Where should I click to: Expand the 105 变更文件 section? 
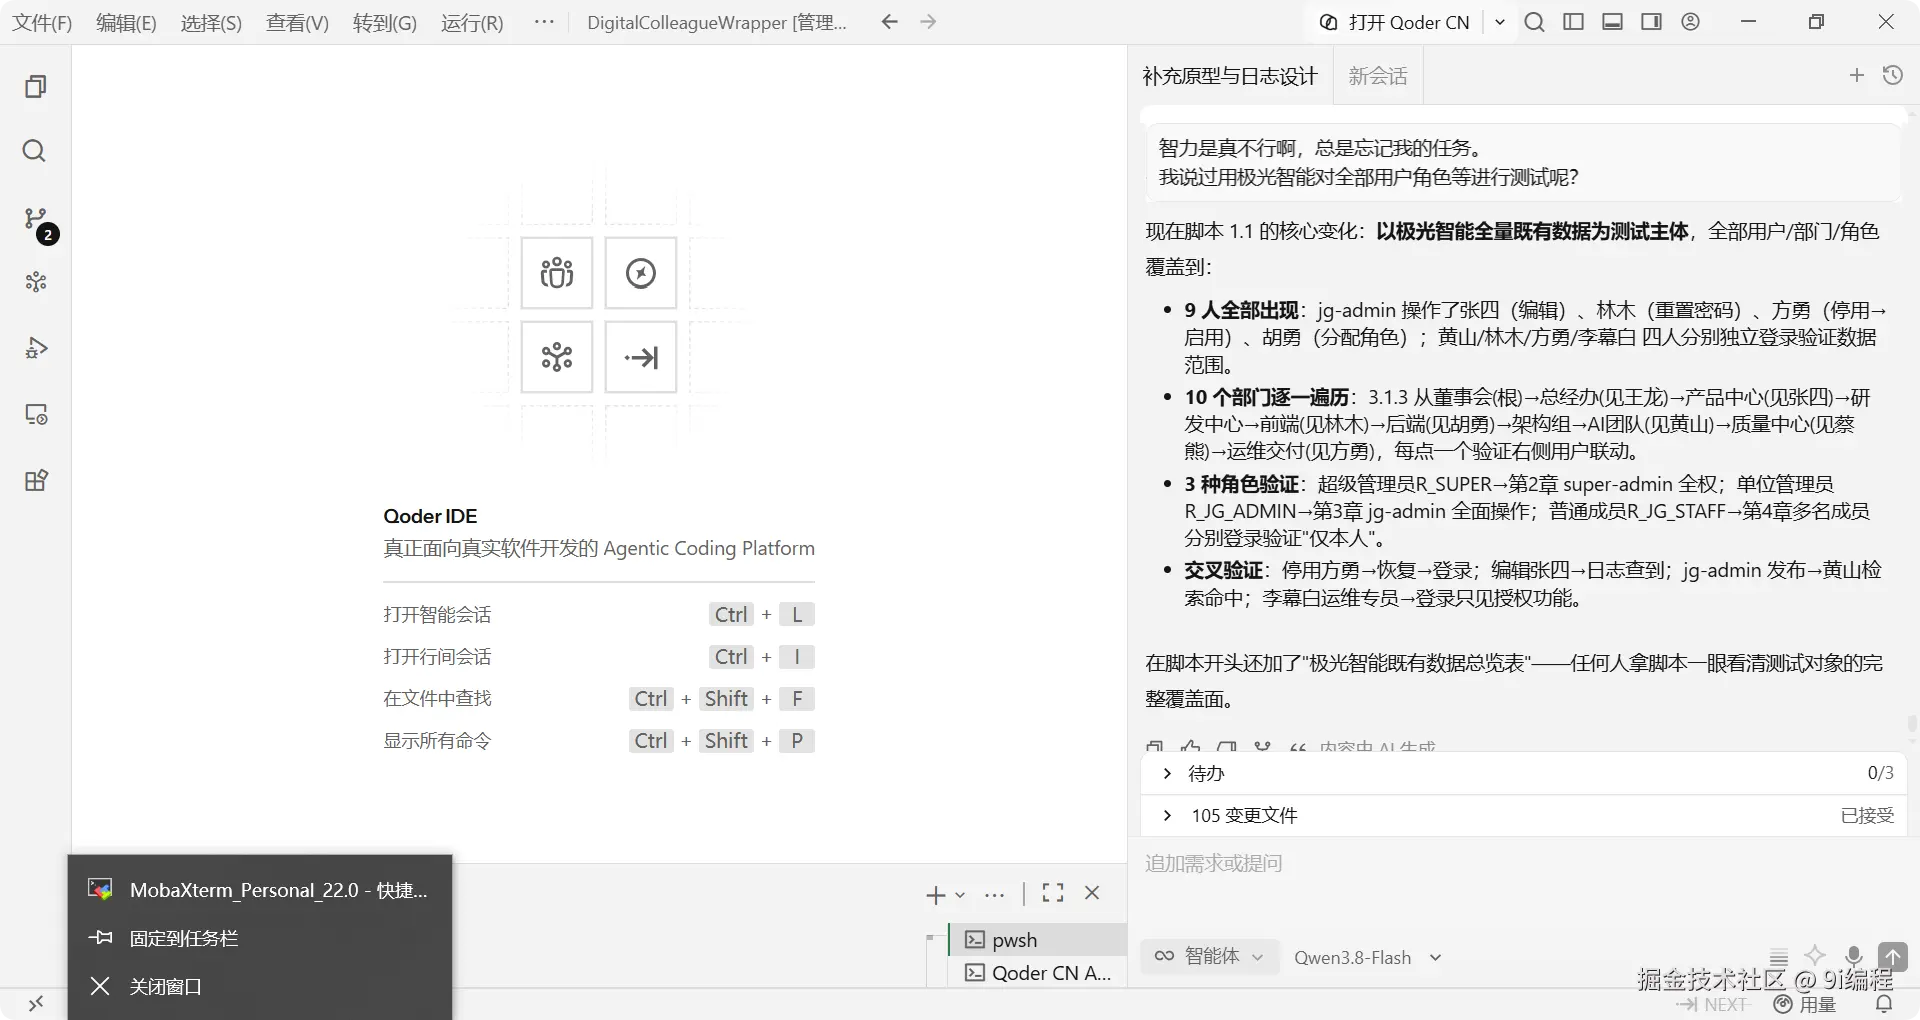tap(1523, 815)
